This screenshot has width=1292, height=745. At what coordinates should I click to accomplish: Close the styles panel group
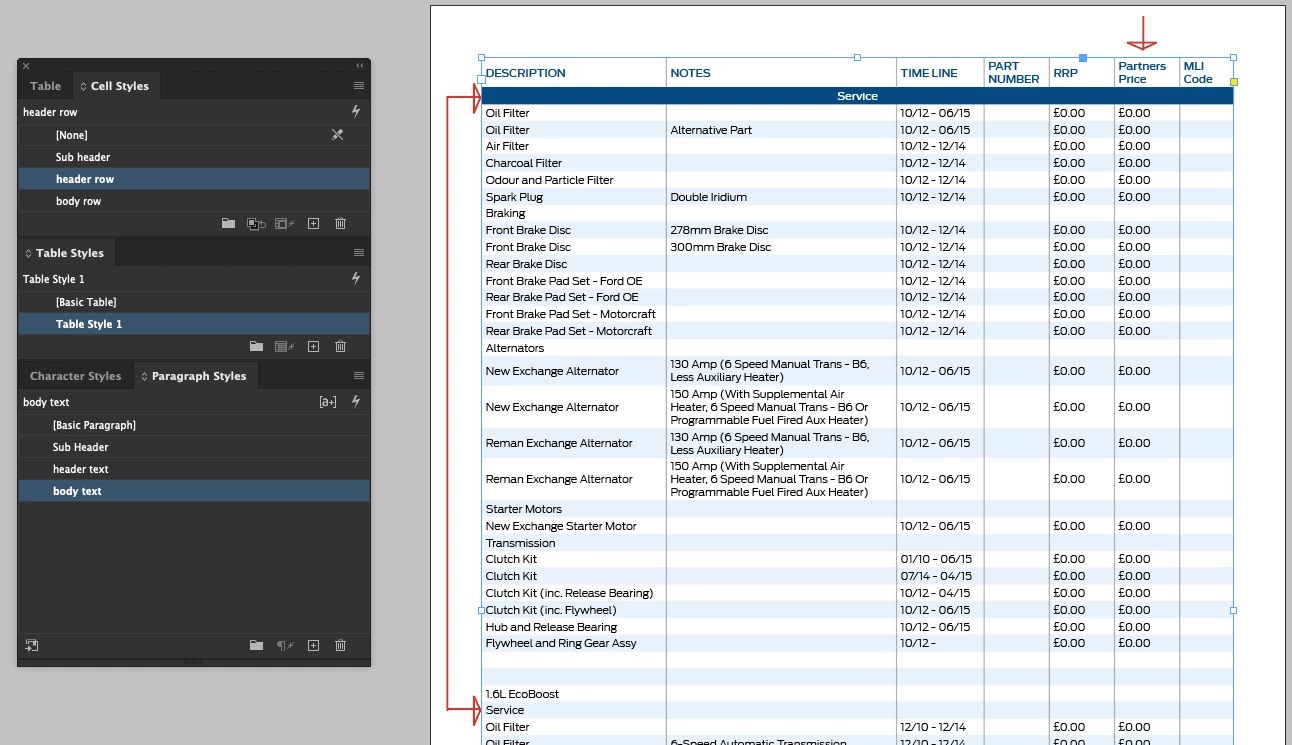tap(26, 65)
